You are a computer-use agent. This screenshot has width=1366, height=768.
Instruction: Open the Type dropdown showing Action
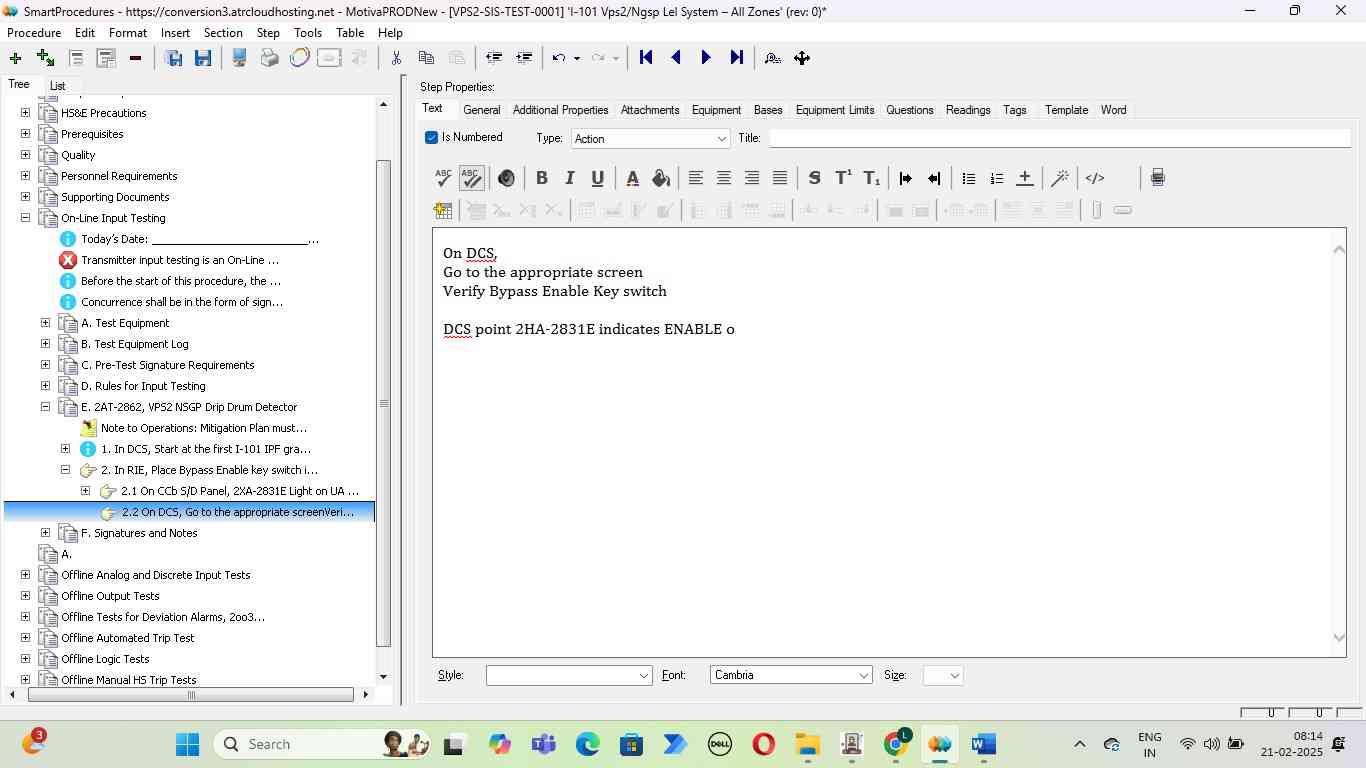[x=650, y=139]
